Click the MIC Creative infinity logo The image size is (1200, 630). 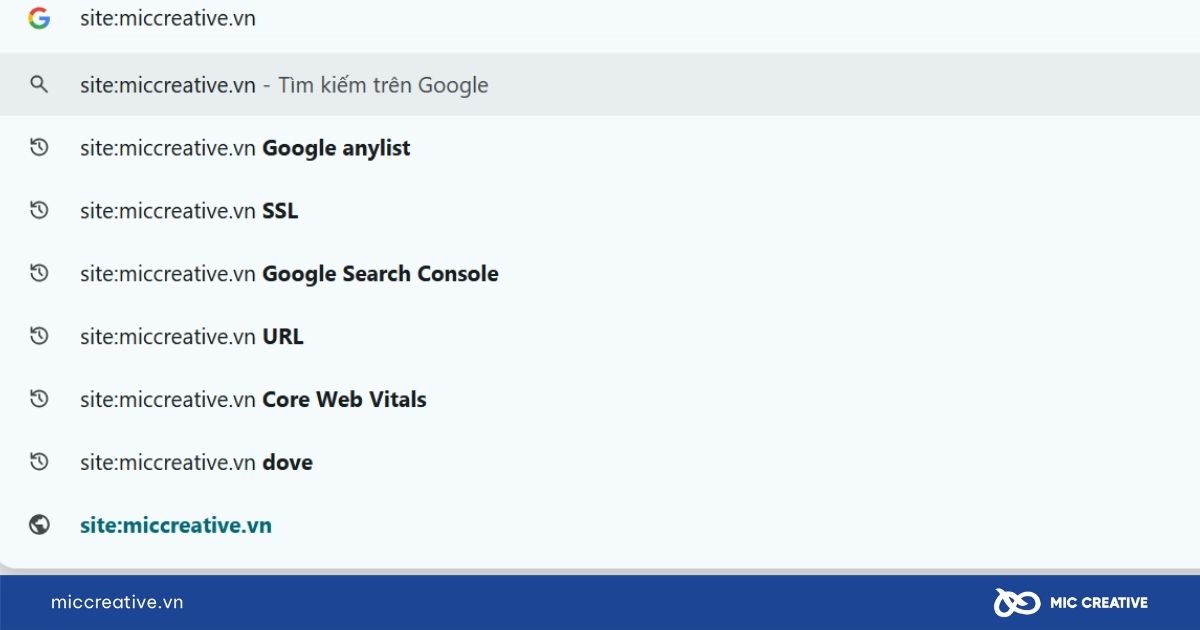[x=1016, y=602]
